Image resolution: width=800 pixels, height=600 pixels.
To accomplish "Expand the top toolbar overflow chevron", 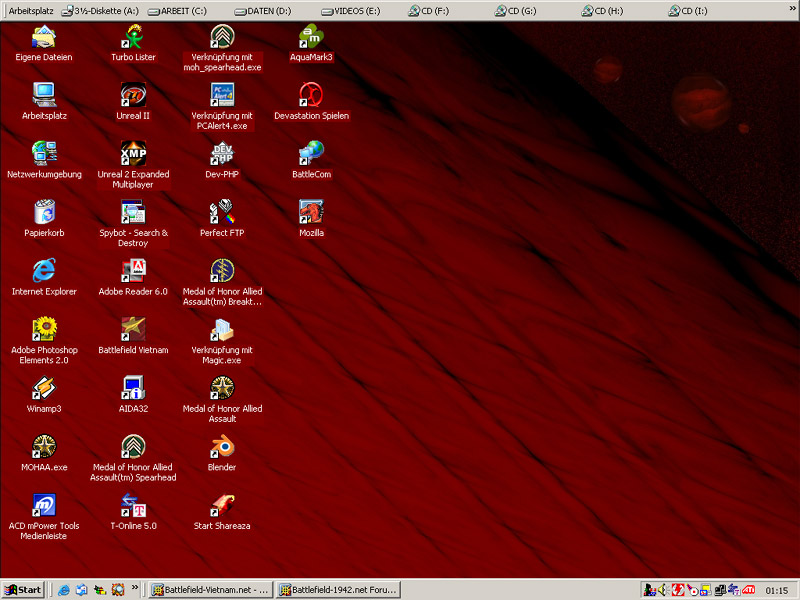I will tap(792, 9).
